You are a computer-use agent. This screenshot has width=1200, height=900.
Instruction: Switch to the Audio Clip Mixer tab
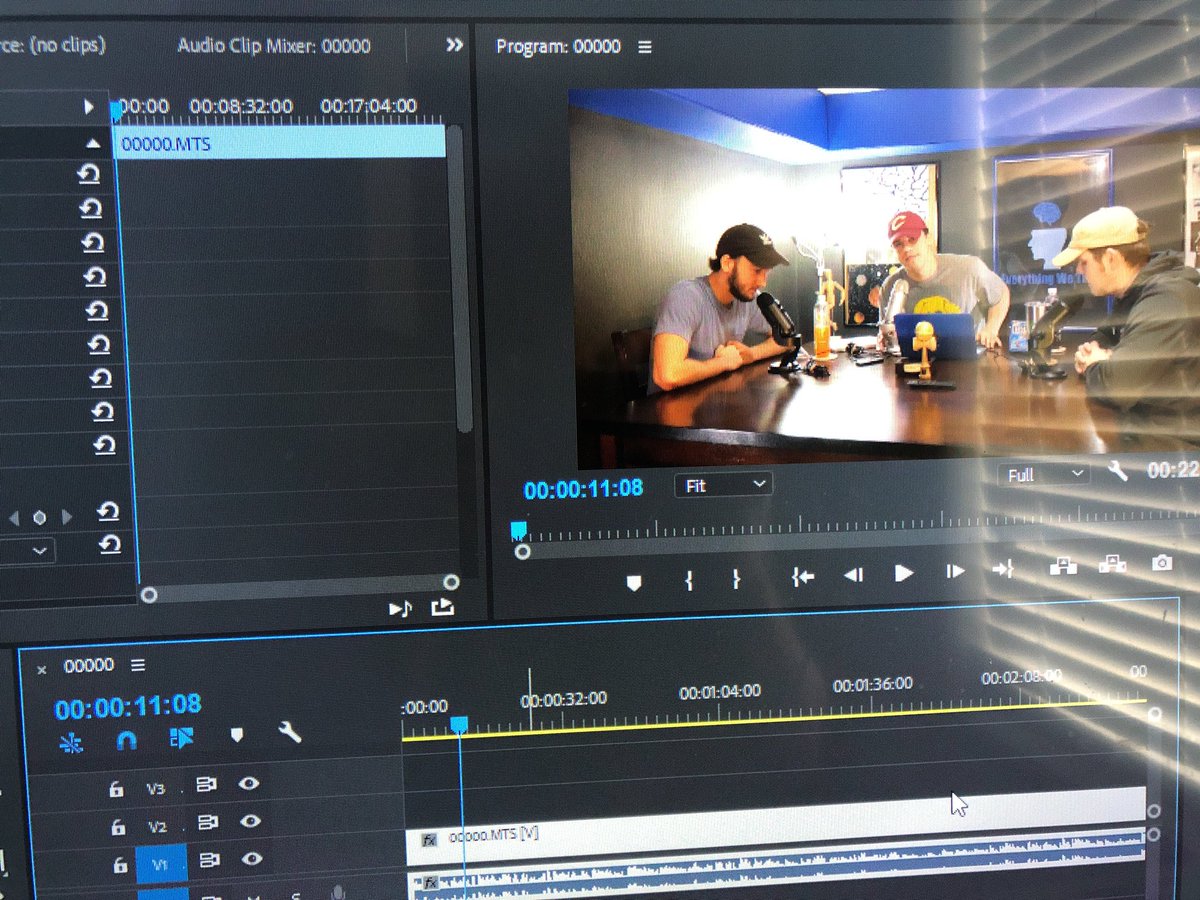[x=274, y=46]
